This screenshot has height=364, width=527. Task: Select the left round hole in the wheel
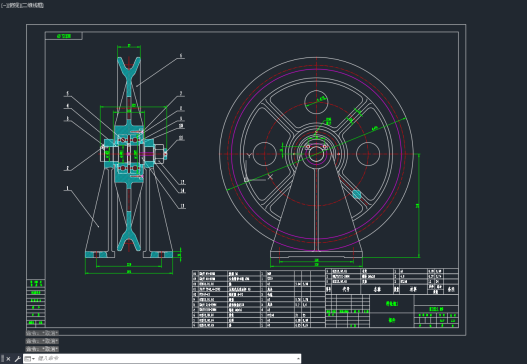(265, 154)
